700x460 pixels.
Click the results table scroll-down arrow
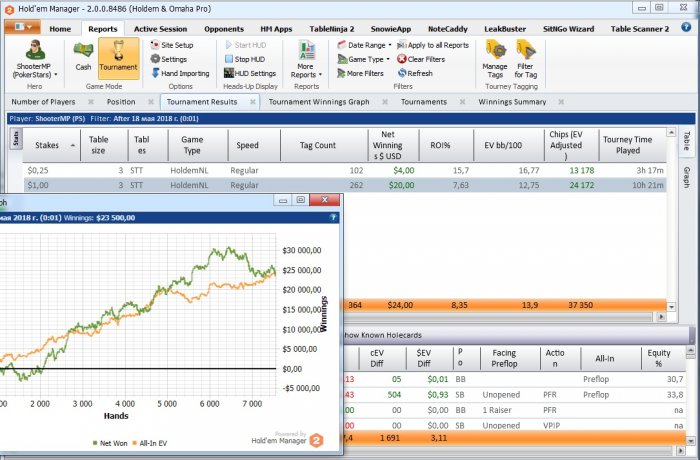pyautogui.click(x=671, y=307)
